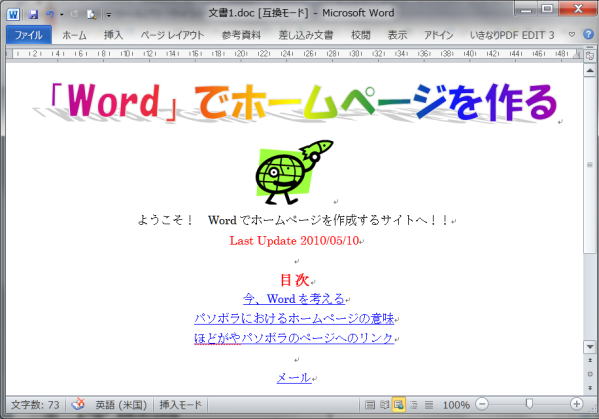The image size is (599, 419).
Task: Switch to the 挿入 tab
Action: 113,35
